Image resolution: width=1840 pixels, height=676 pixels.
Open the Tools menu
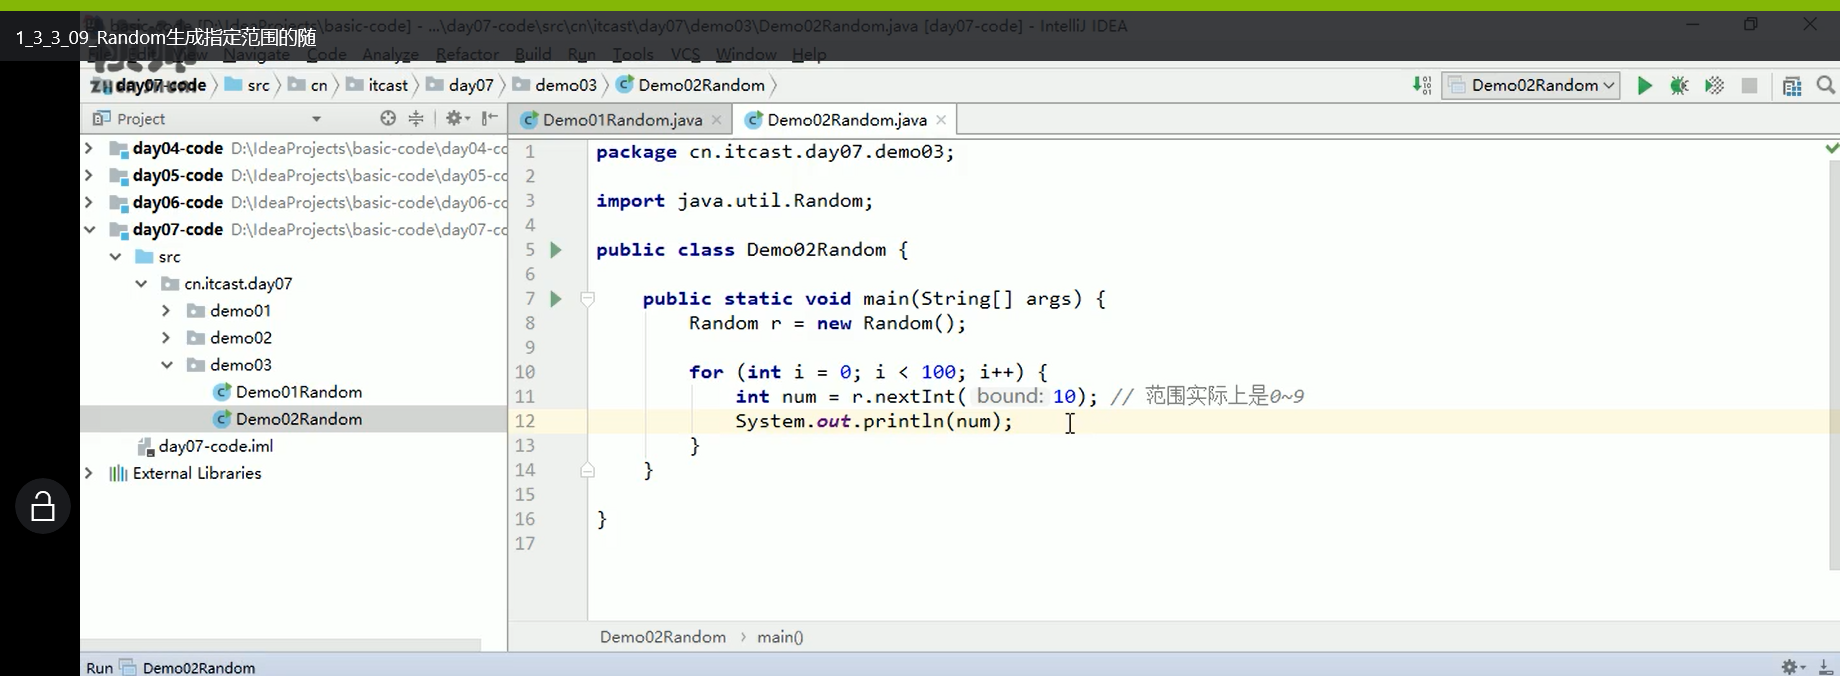632,54
